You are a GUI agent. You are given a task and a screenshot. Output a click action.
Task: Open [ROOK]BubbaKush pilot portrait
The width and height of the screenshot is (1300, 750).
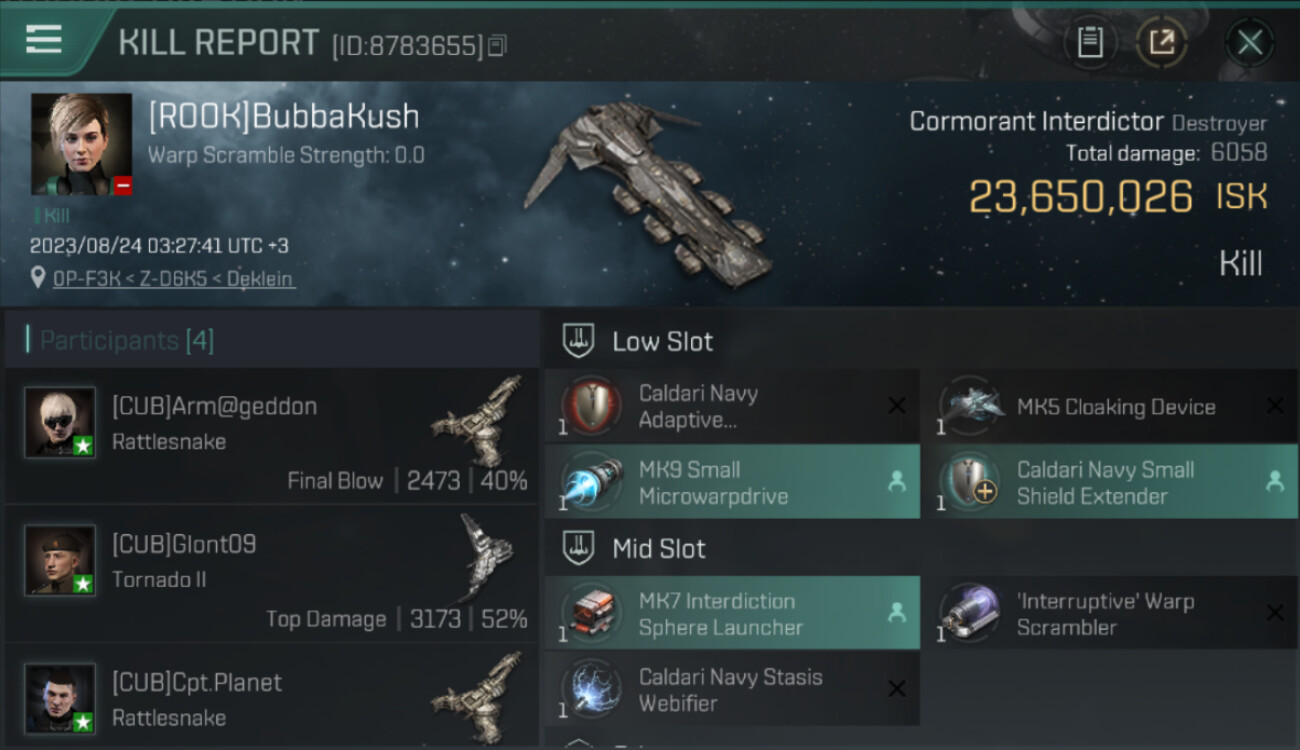pyautogui.click(x=81, y=144)
